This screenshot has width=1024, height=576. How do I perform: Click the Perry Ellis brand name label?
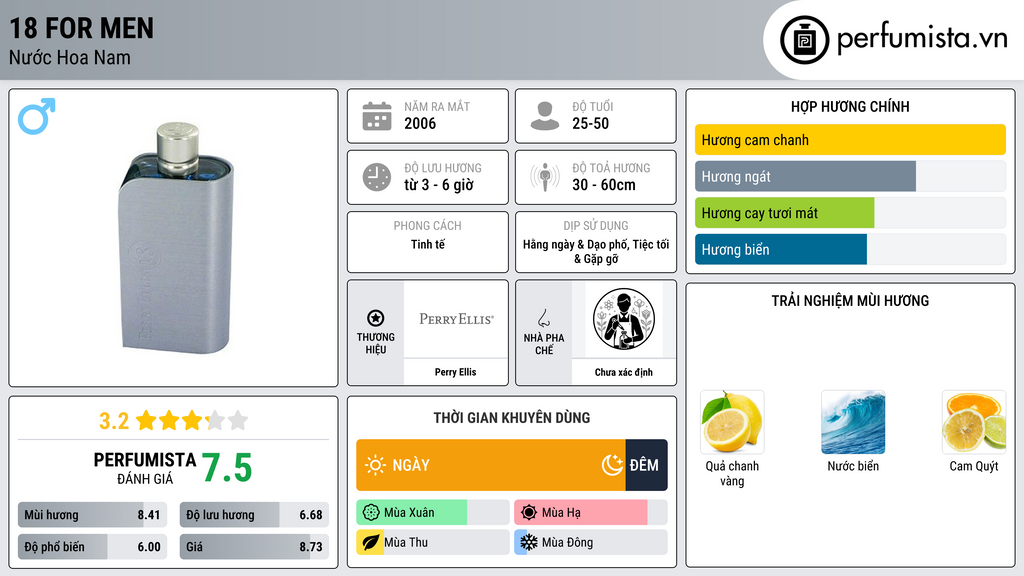click(455, 372)
